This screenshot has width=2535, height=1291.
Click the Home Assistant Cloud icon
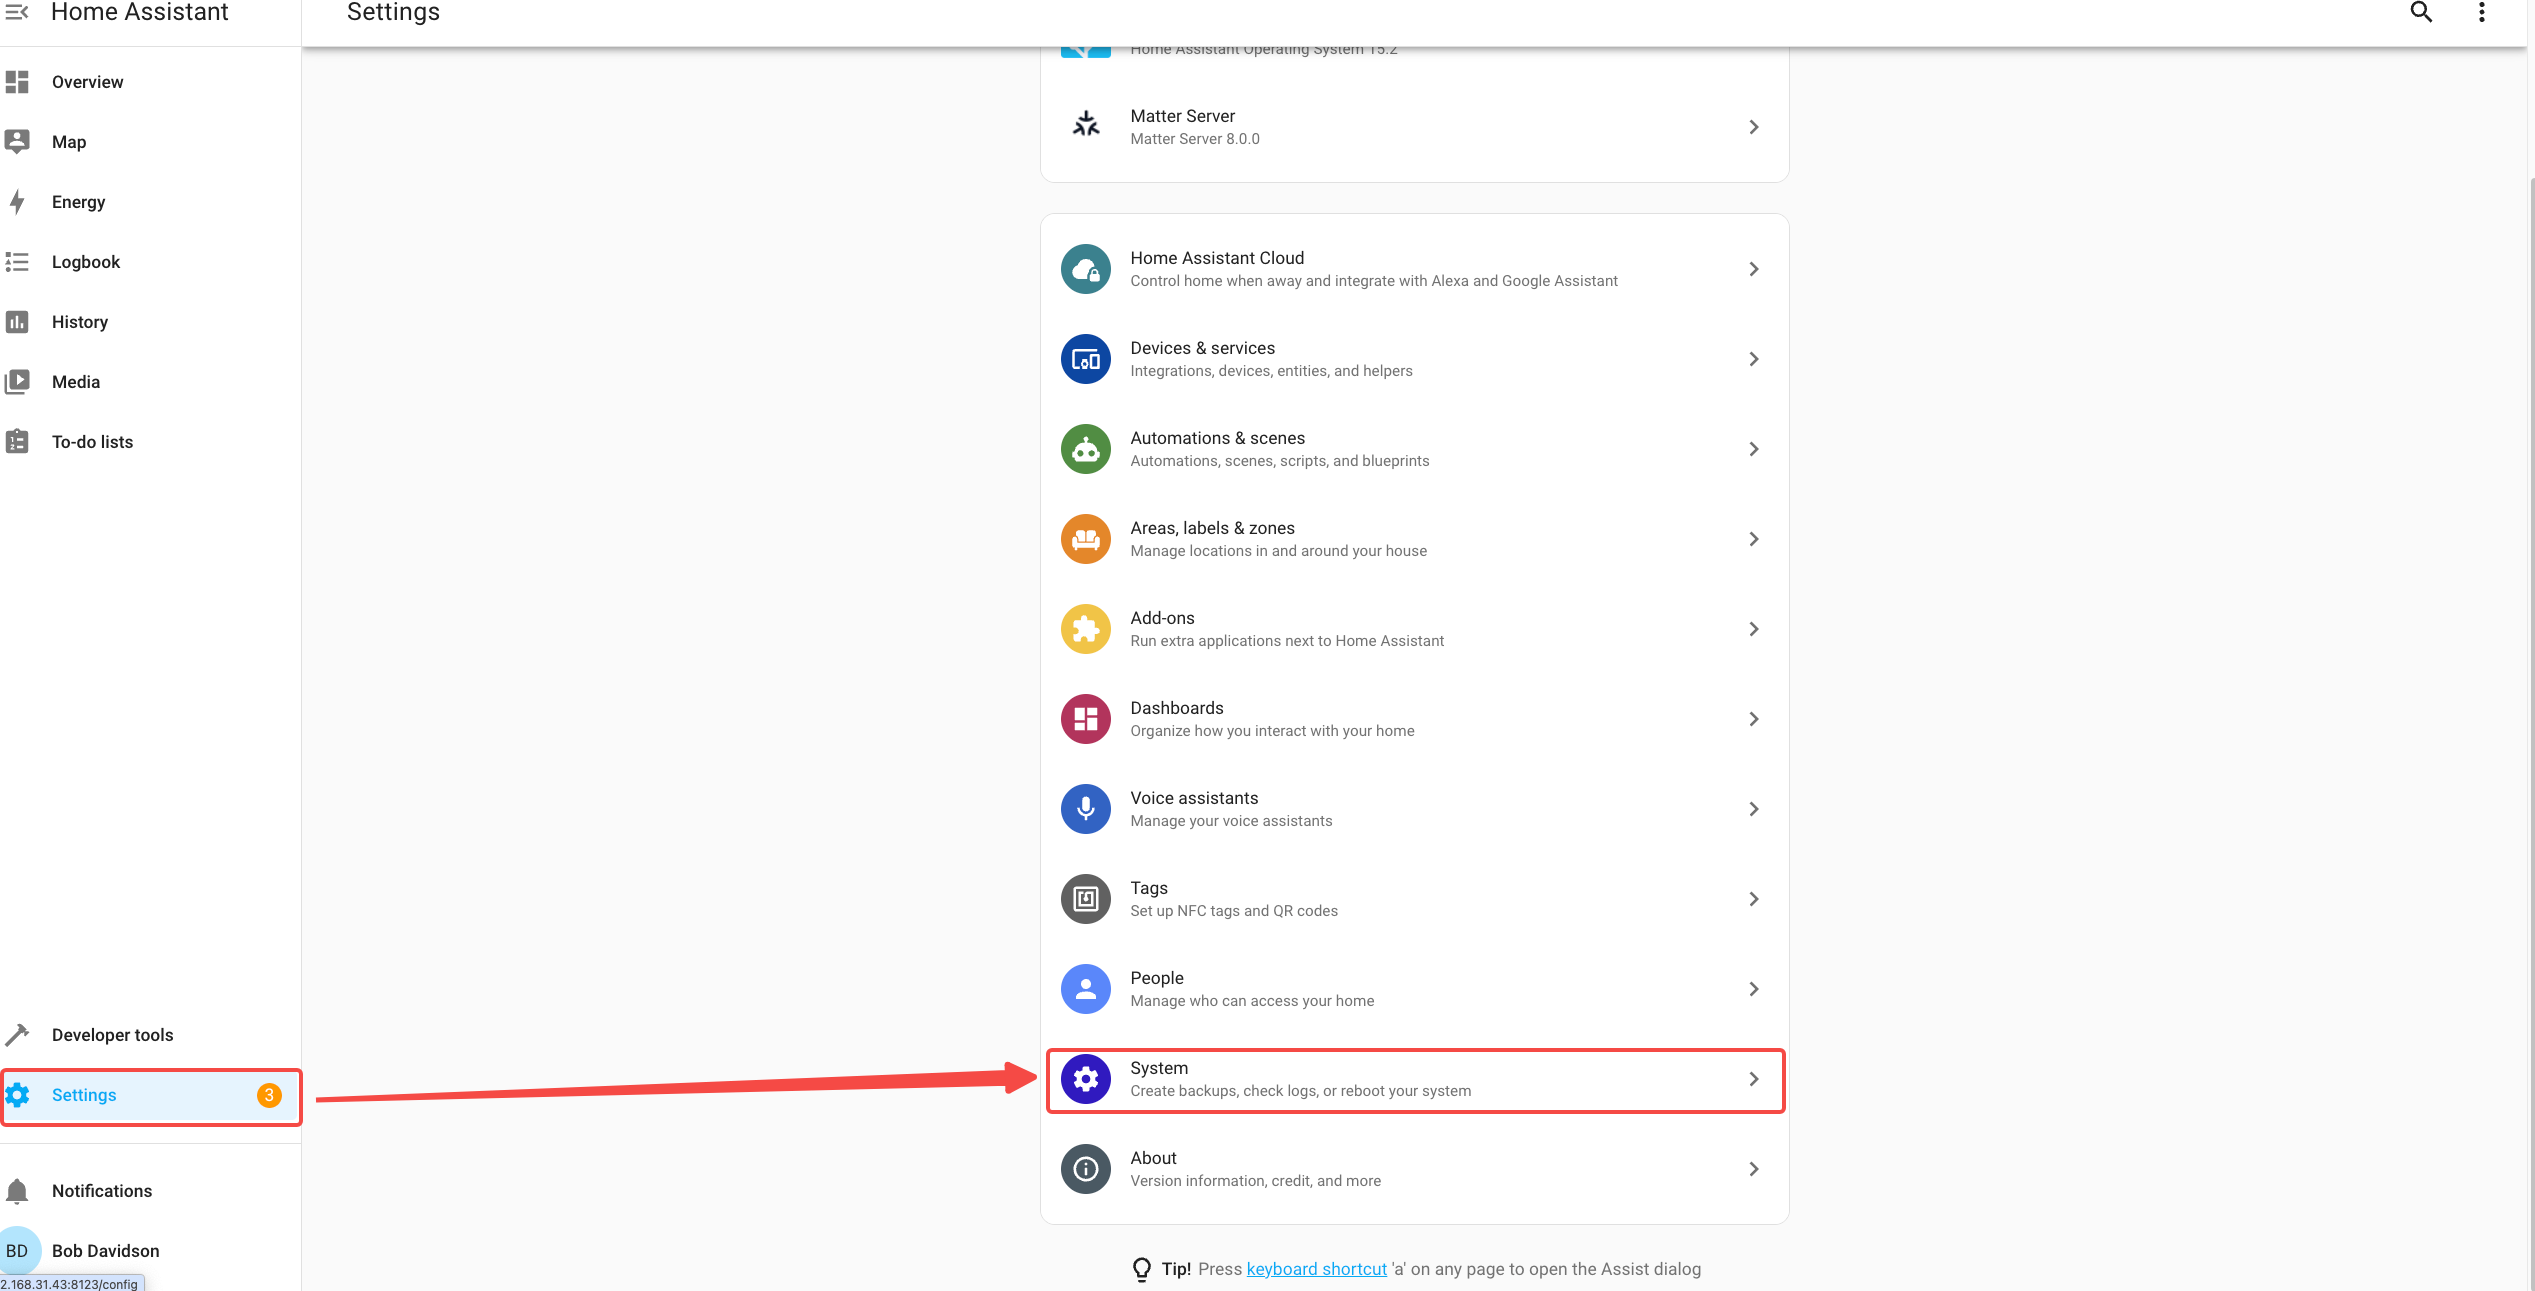tap(1086, 269)
